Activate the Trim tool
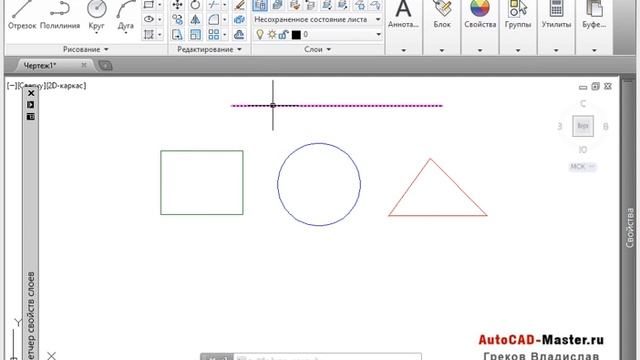 [x=213, y=4]
